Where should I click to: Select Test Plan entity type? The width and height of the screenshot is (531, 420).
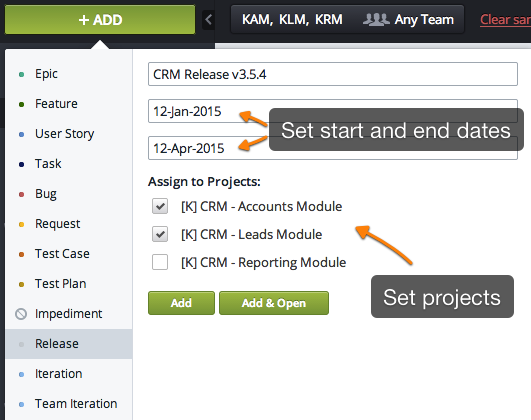coord(69,284)
